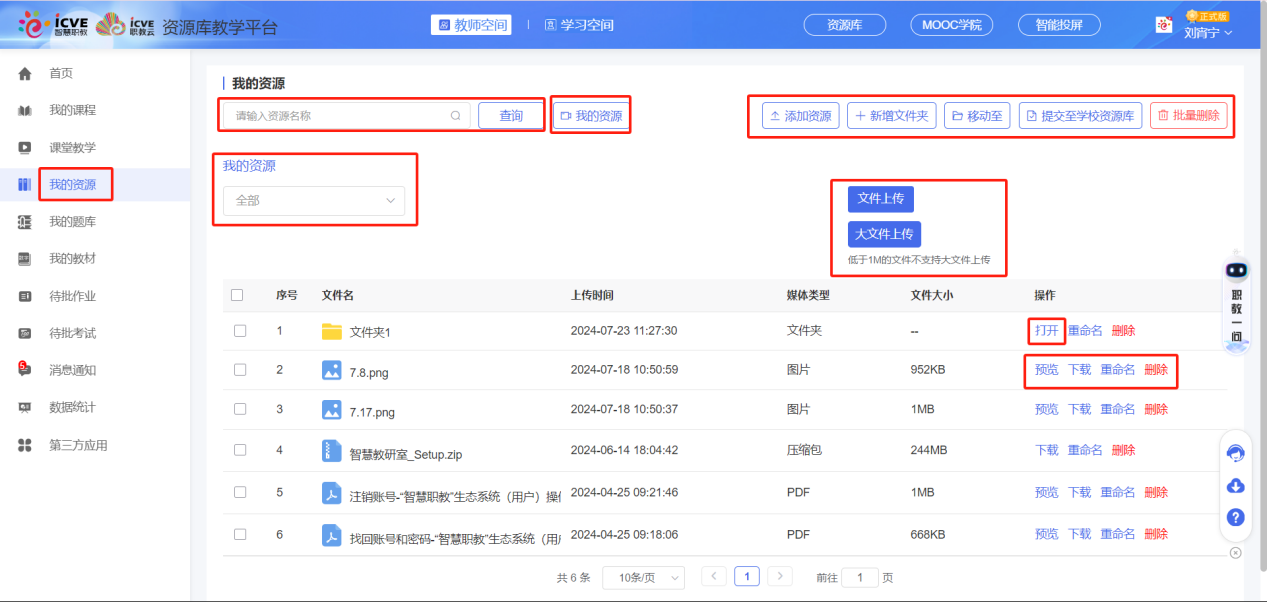Click the magnifier icon in search box
Image resolution: width=1267 pixels, height=602 pixels.
click(x=456, y=116)
